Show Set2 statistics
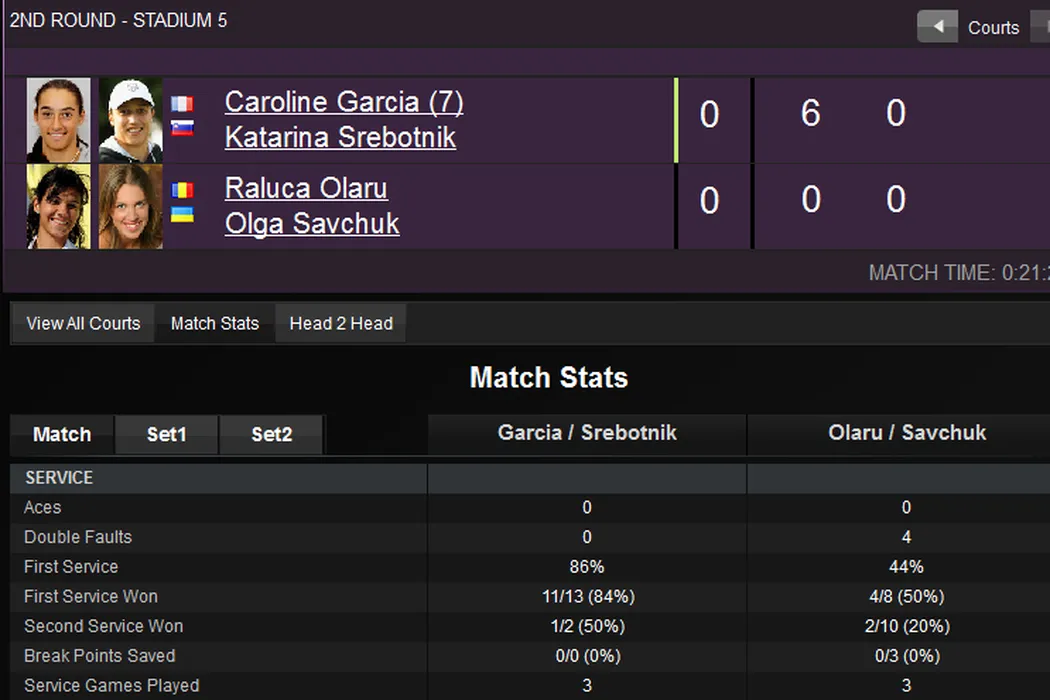 (x=272, y=435)
